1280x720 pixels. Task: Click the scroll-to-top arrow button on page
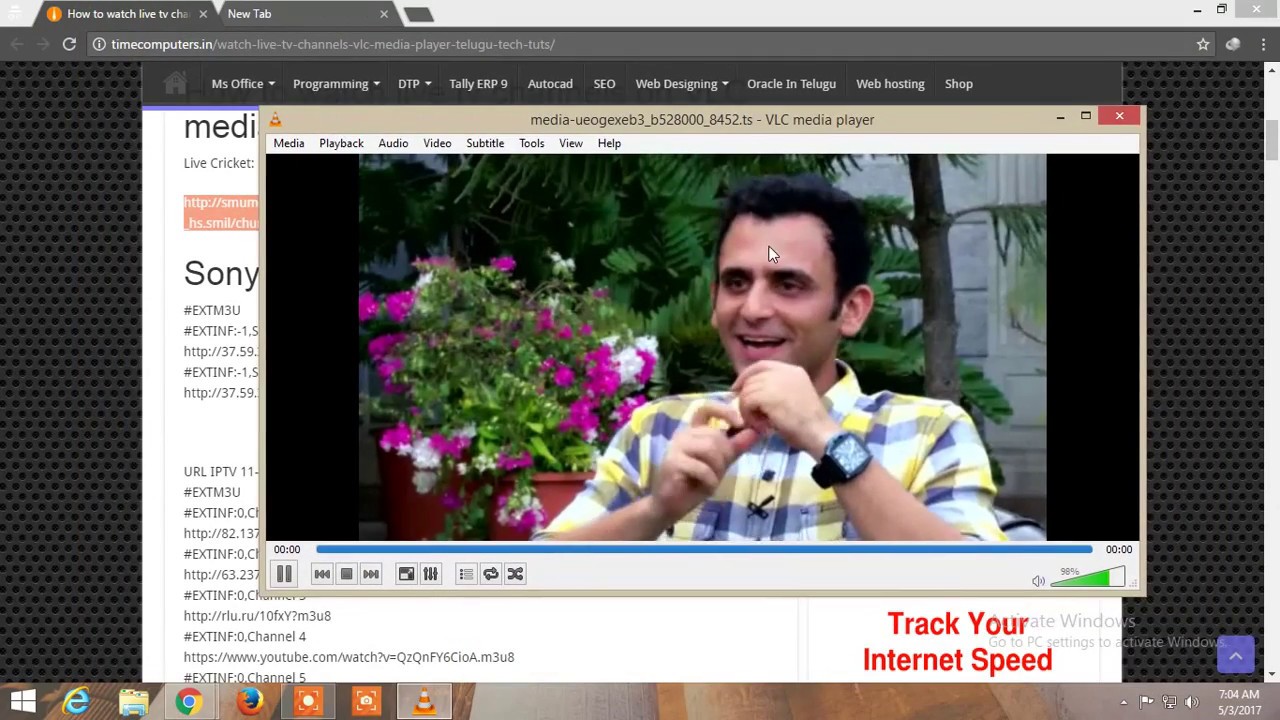pyautogui.click(x=1236, y=656)
